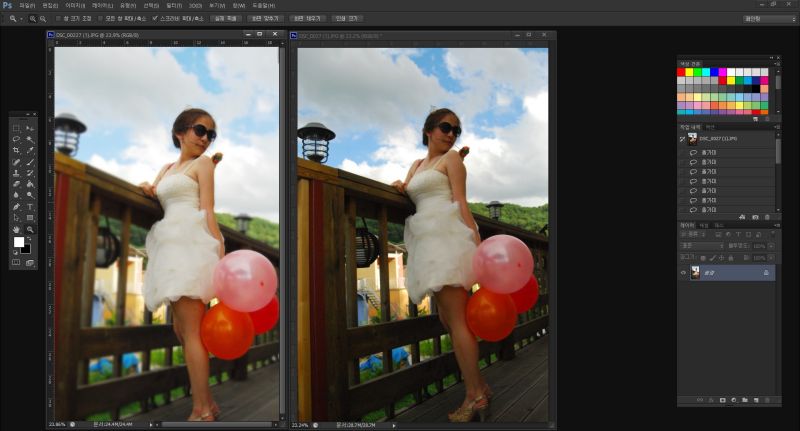This screenshot has width=800, height=431.
Task: Toggle lock transparent pixels in Layers panel
Action: click(703, 258)
